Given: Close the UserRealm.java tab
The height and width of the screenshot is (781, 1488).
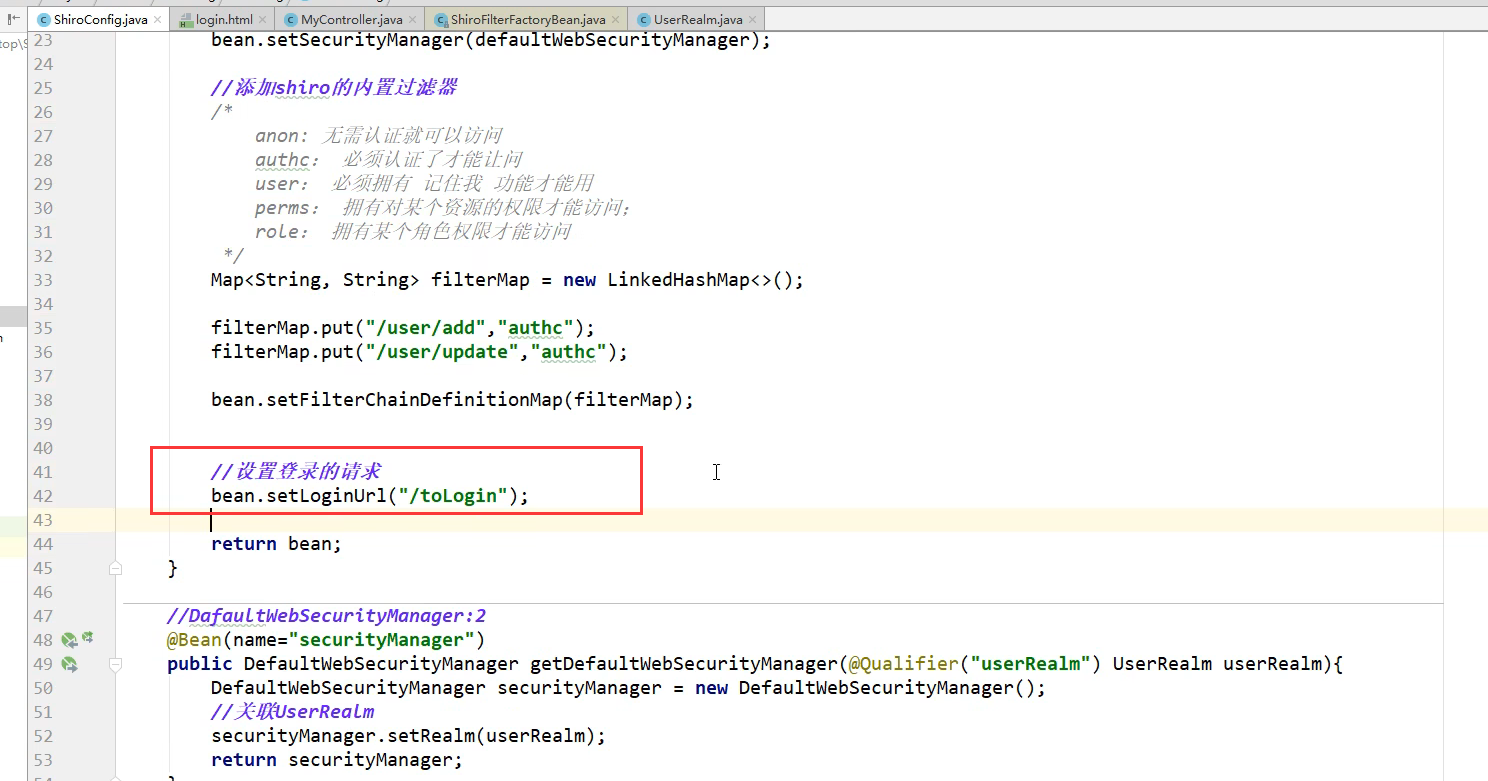Looking at the screenshot, I should click(x=753, y=20).
